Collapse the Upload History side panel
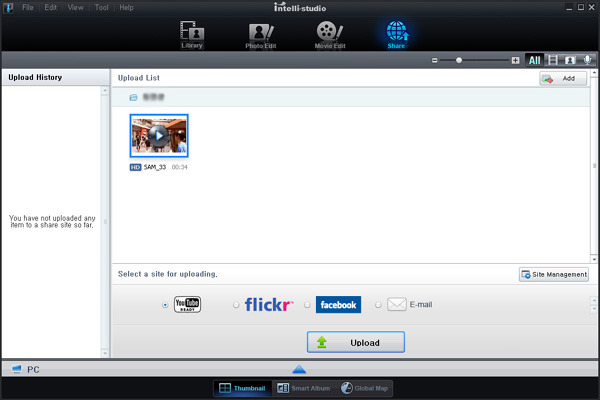The image size is (600, 400). click(x=105, y=221)
